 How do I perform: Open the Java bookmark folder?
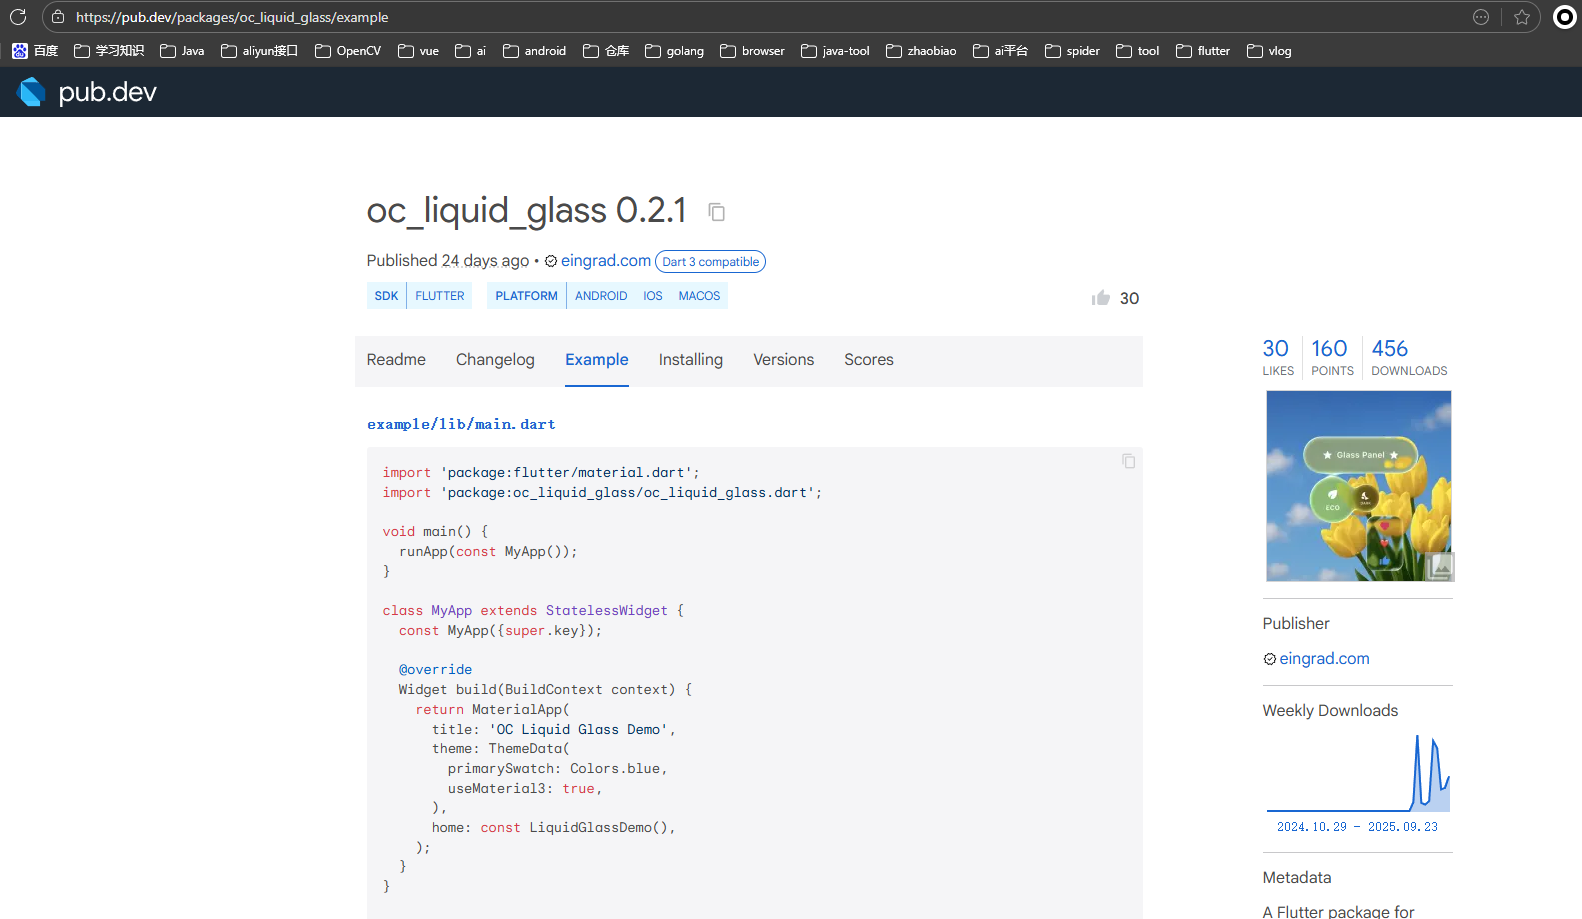coord(182,51)
